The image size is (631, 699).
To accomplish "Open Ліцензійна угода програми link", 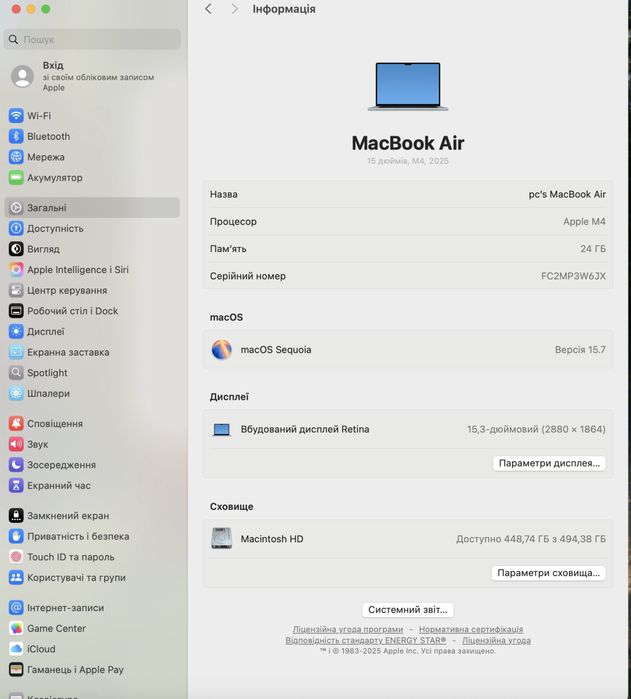I will [x=348, y=629].
